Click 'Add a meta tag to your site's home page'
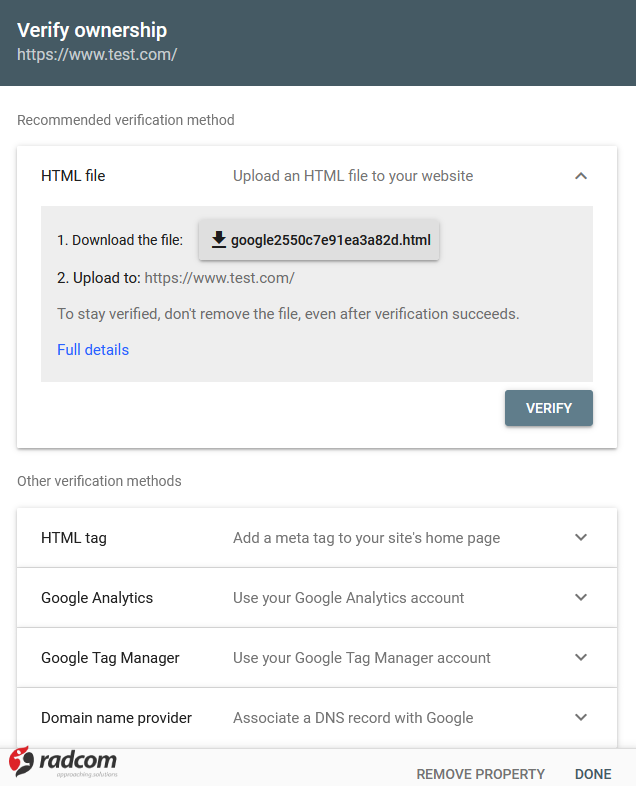This screenshot has width=636, height=786. click(x=366, y=538)
